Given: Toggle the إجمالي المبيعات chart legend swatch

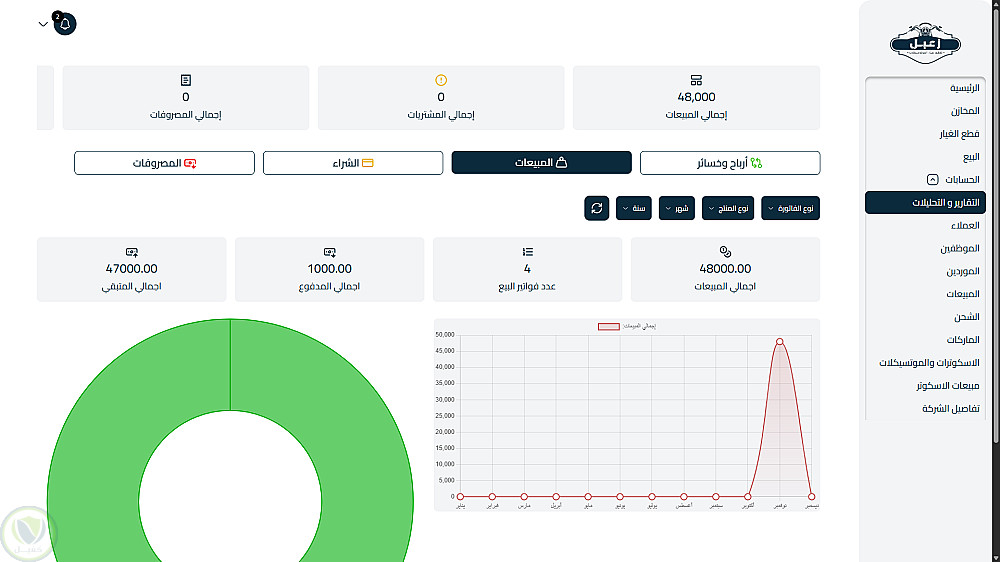Looking at the screenshot, I should pos(608,326).
